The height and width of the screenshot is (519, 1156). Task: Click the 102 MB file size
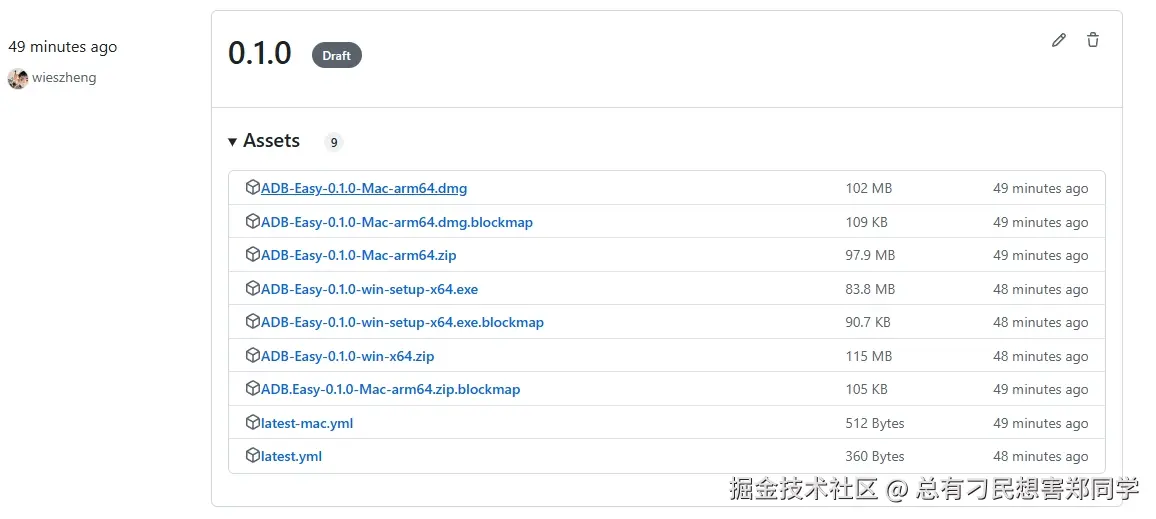point(868,188)
